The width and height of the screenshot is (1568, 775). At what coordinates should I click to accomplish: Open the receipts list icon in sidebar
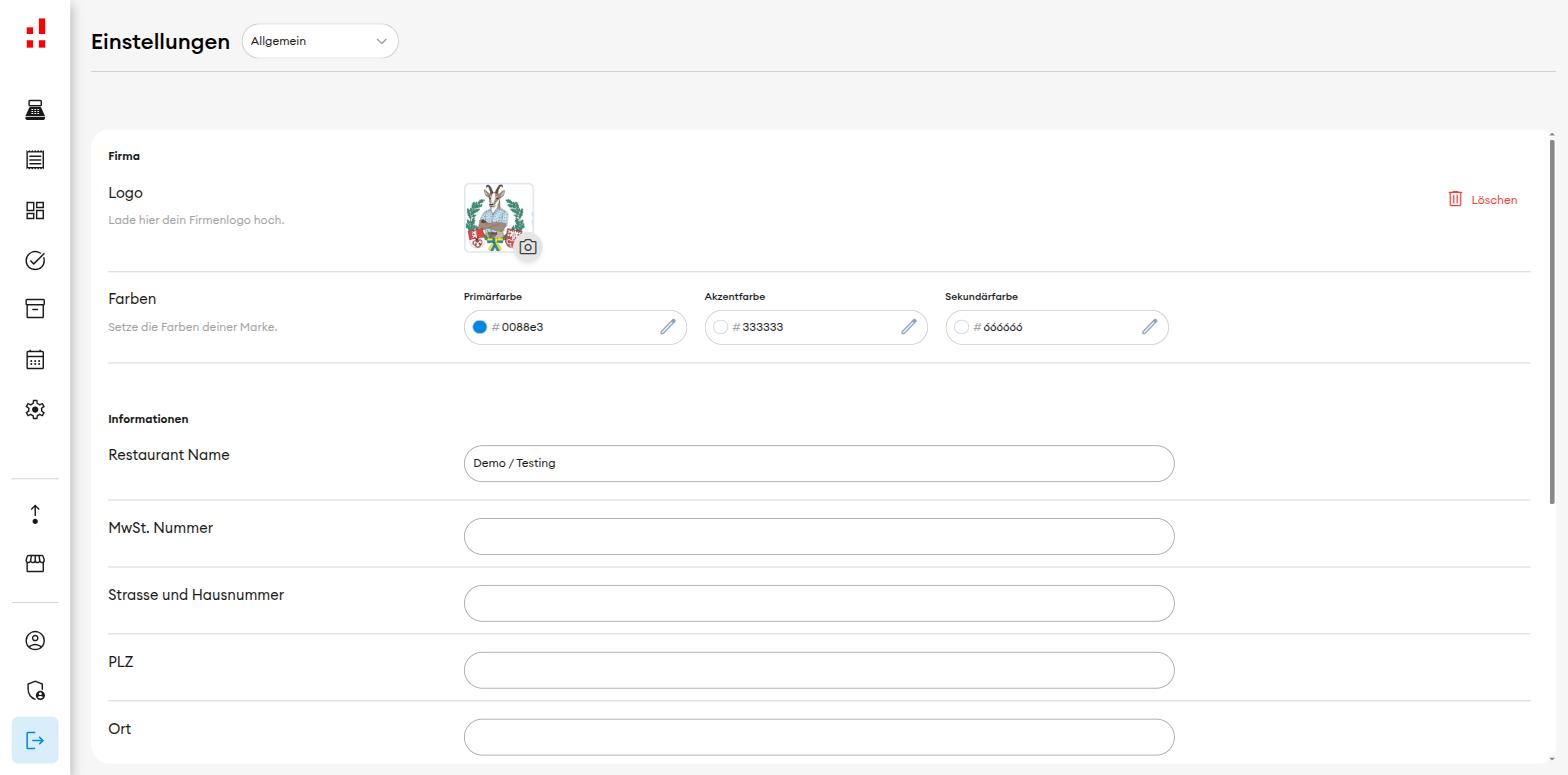[x=35, y=160]
